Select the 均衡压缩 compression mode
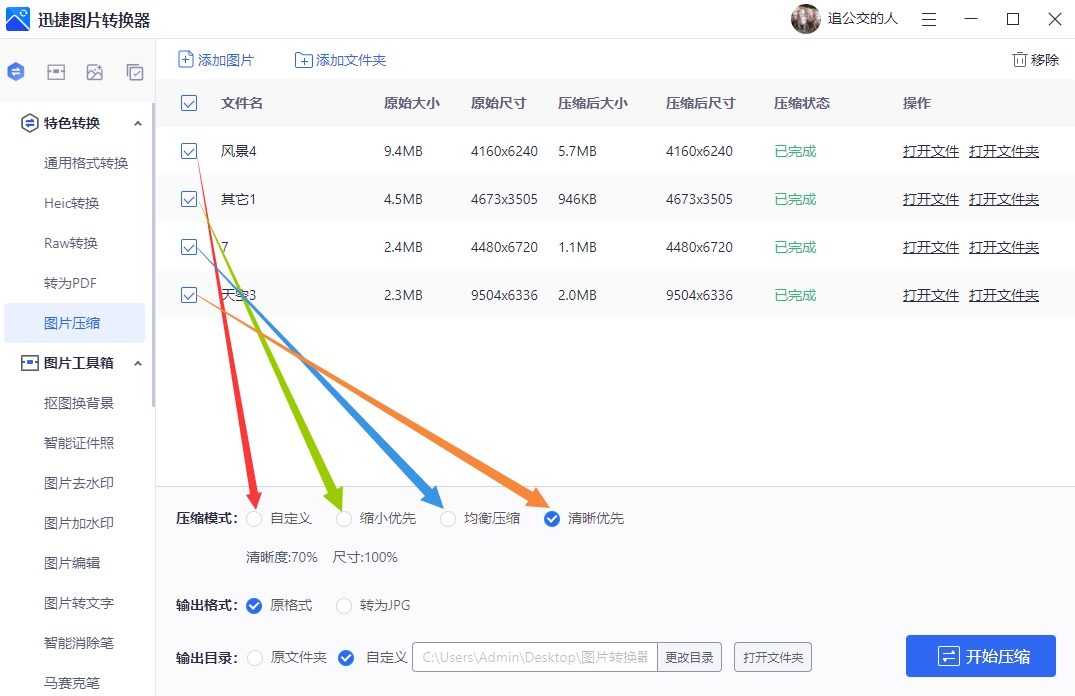The image size is (1075, 696). tap(448, 519)
